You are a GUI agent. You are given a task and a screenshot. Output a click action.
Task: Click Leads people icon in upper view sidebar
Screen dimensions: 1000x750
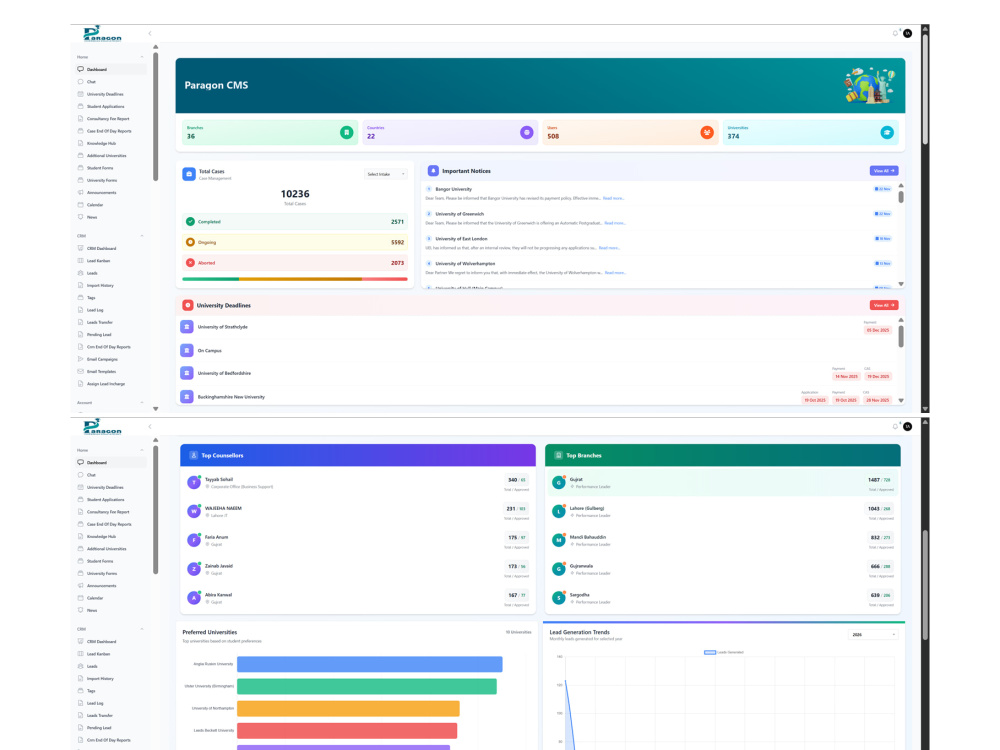coord(80,273)
